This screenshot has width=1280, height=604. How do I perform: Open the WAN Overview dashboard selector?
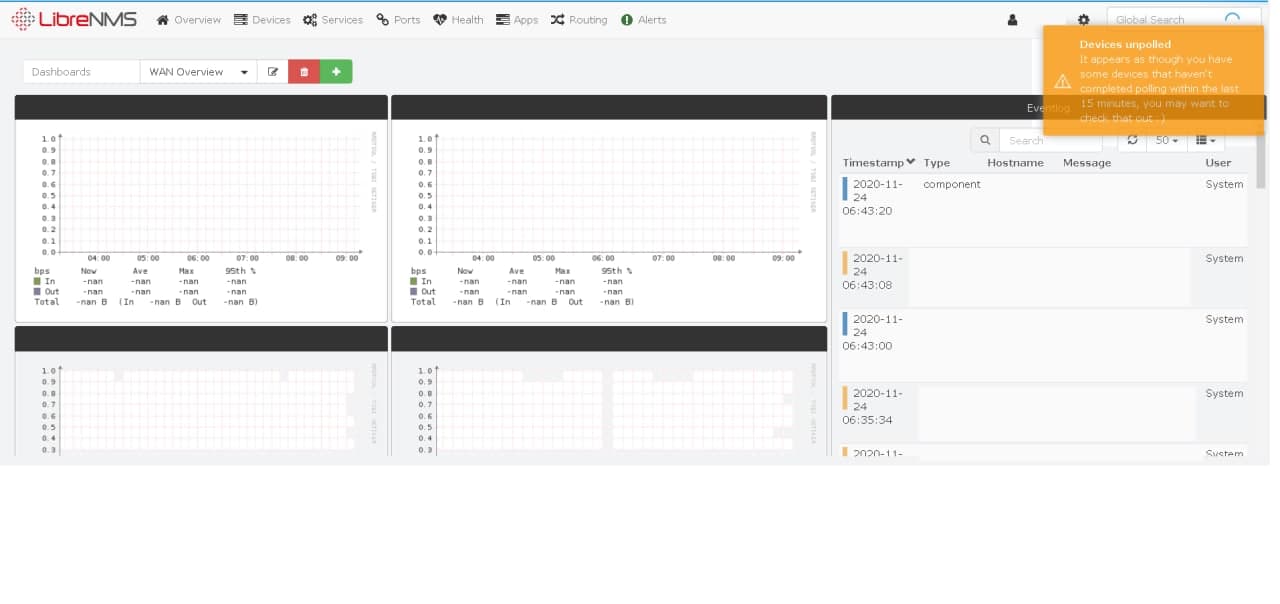(196, 71)
